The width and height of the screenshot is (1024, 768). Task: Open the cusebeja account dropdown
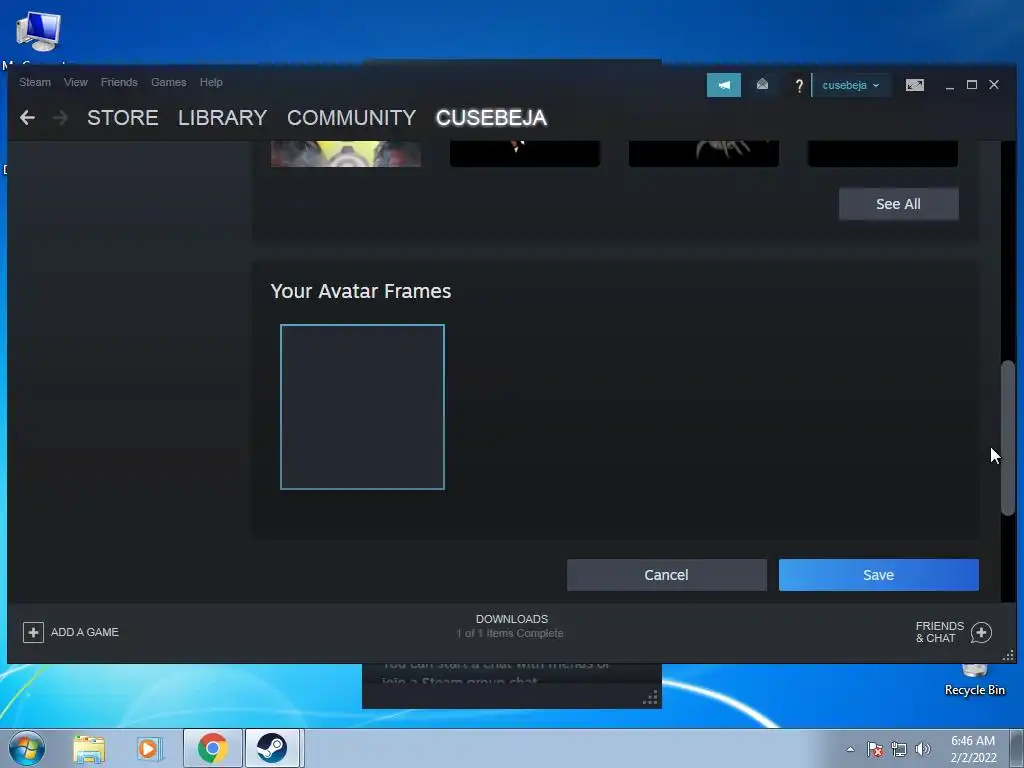click(x=851, y=86)
